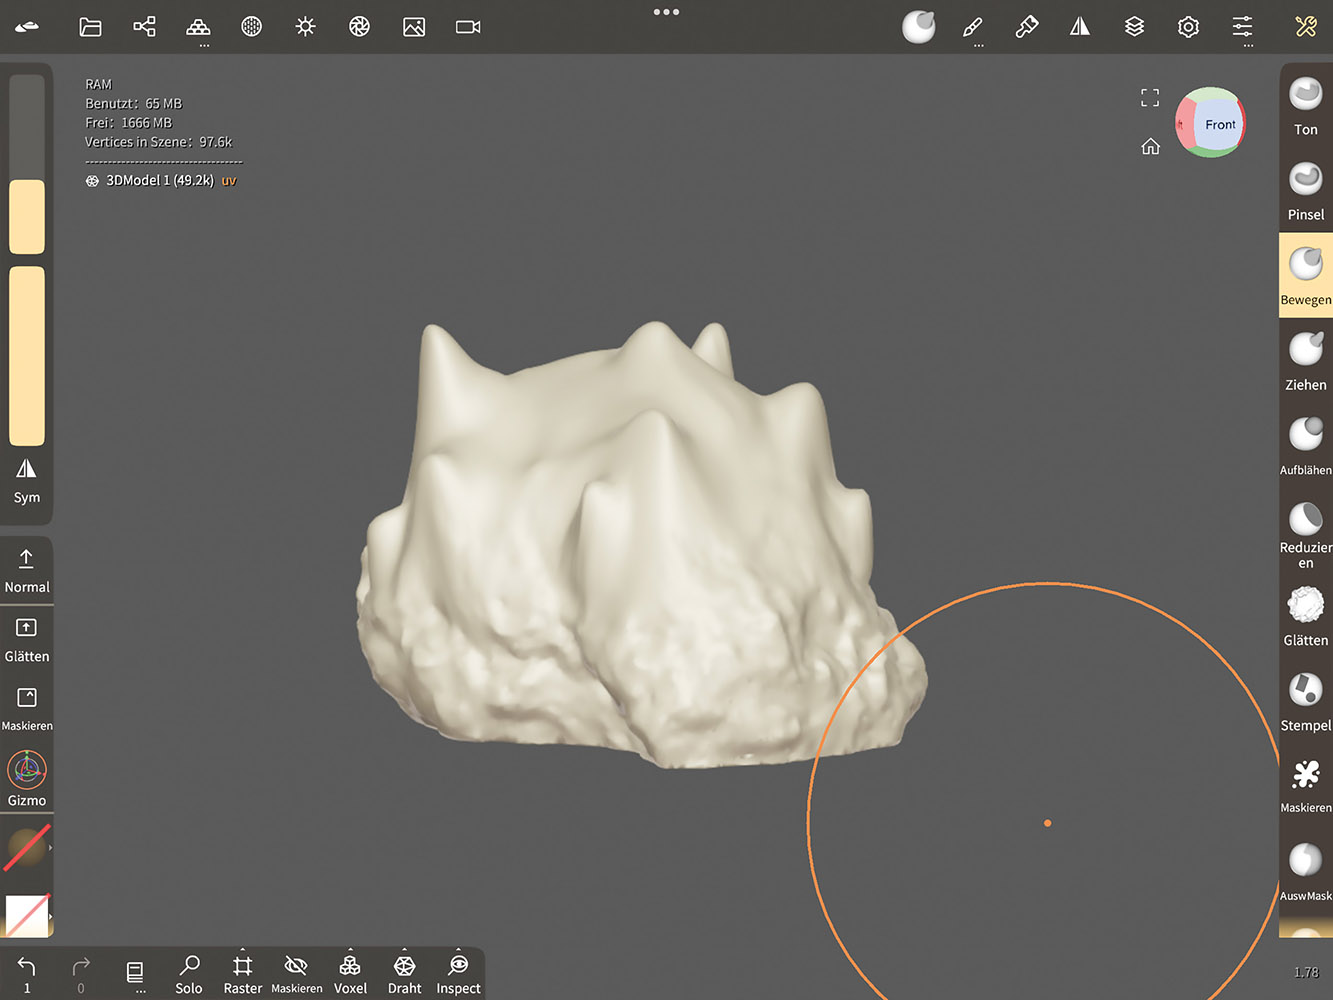
Task: Select the Maskieren mask tool in right panel
Action: [x=1306, y=786]
